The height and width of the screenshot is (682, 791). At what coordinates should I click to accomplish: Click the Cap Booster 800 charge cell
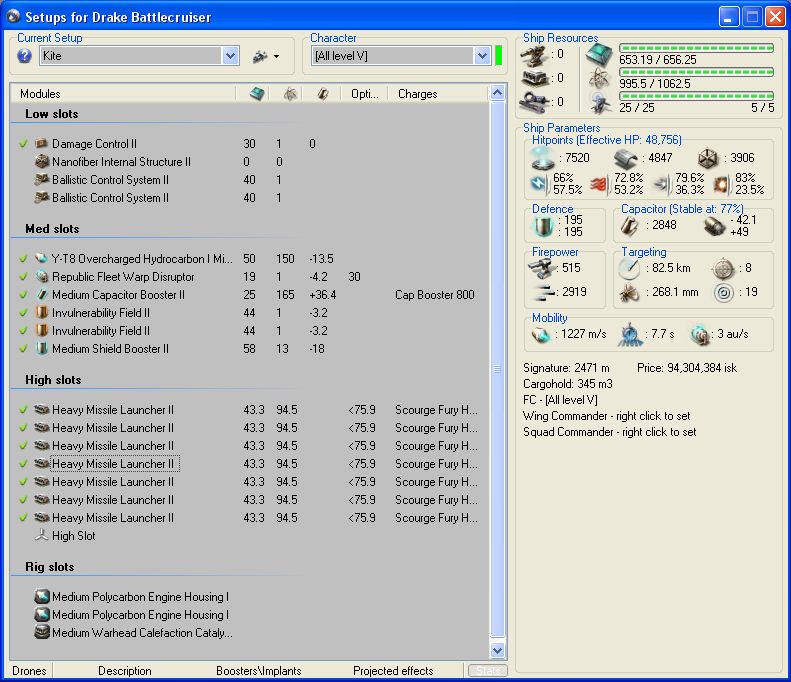tap(434, 295)
